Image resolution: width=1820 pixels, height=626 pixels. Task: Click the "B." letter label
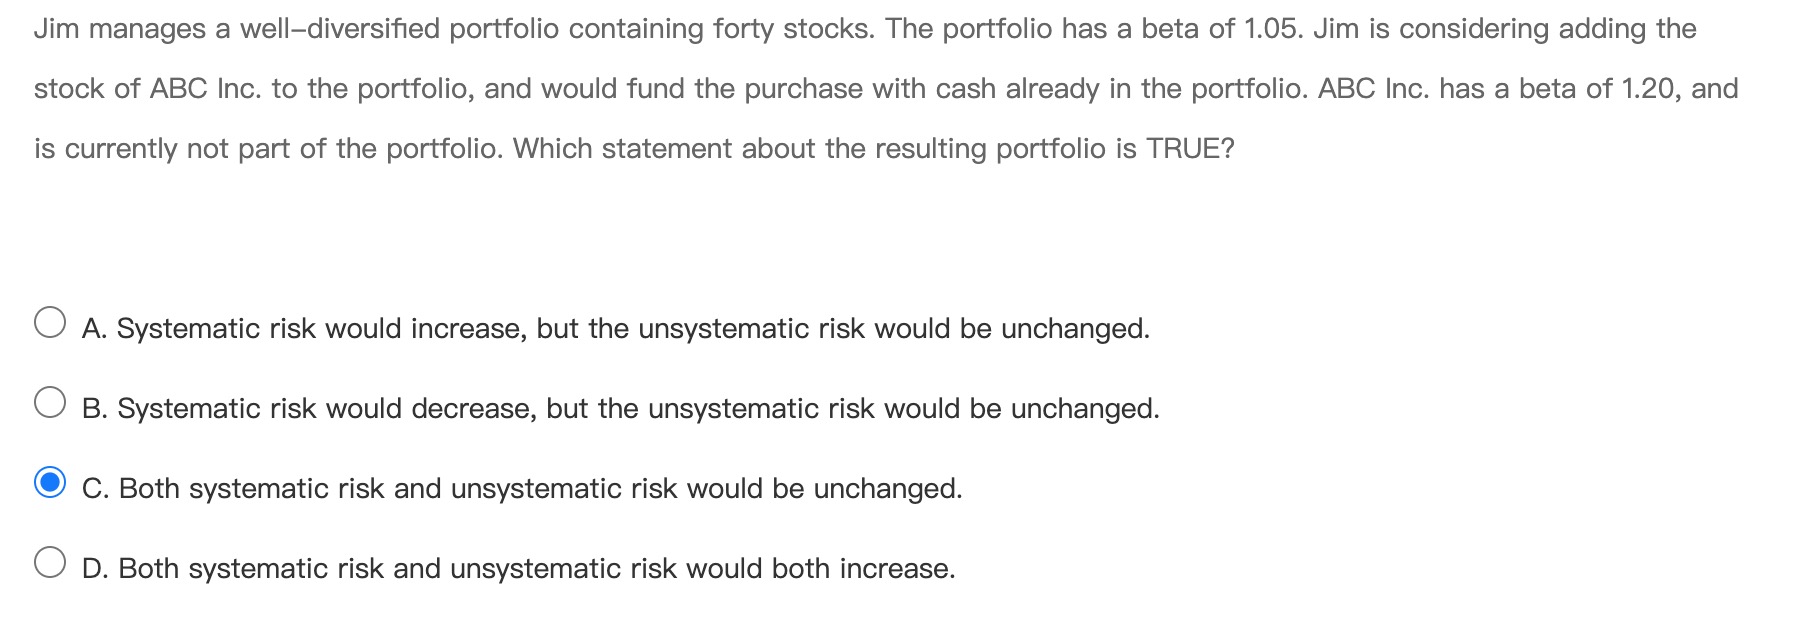pyautogui.click(x=95, y=409)
